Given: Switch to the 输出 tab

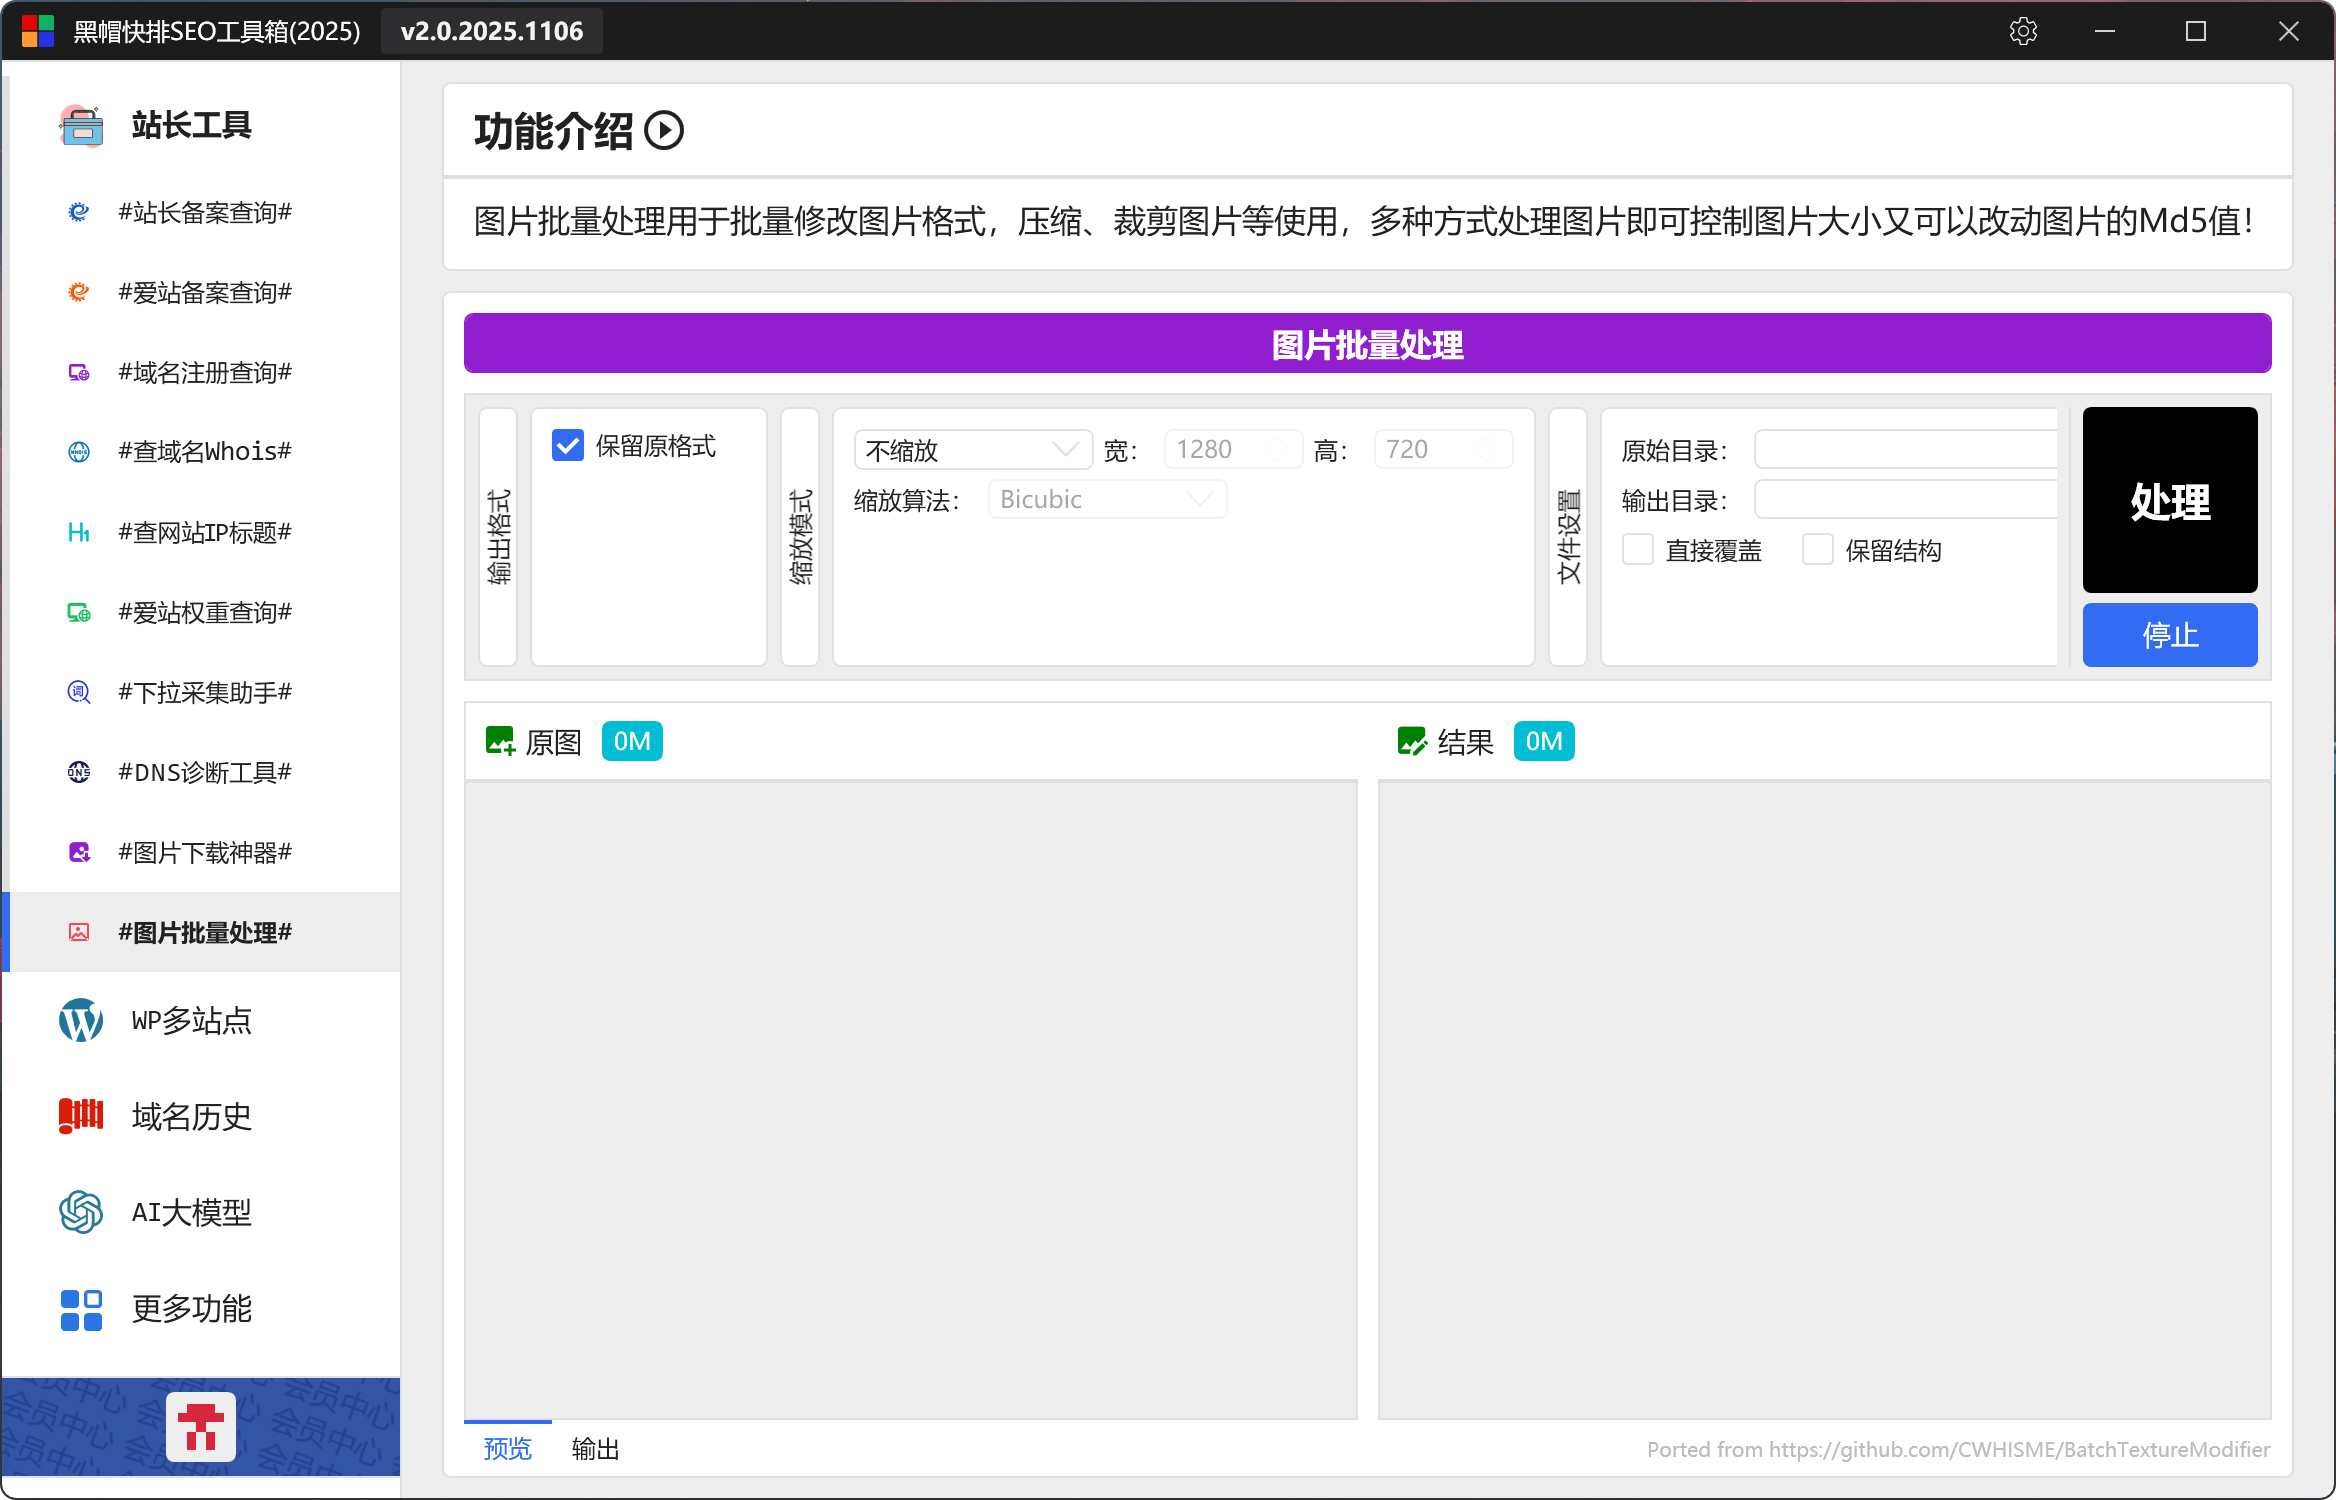Looking at the screenshot, I should pyautogui.click(x=596, y=1449).
